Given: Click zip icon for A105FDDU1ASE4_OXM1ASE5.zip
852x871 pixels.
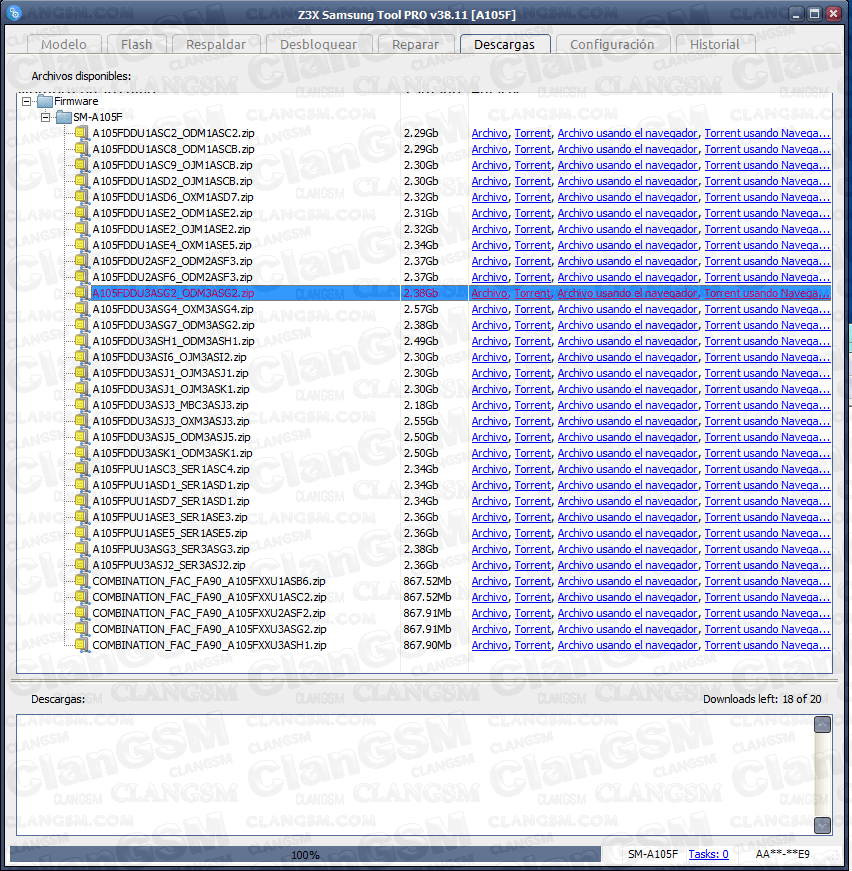Looking at the screenshot, I should pos(82,245).
